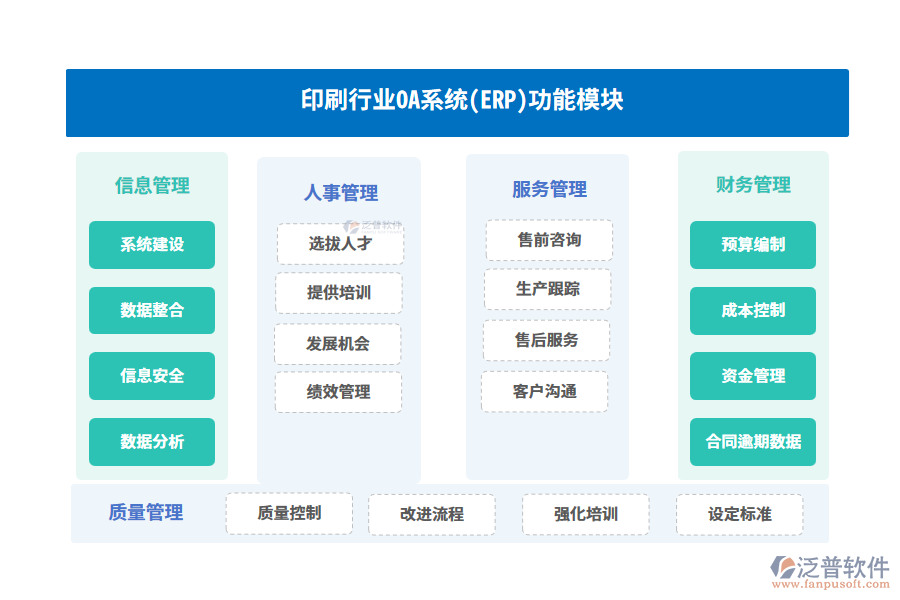This screenshot has width=900, height=600.
Task: Open the 设定标准 module
Action: [740, 514]
